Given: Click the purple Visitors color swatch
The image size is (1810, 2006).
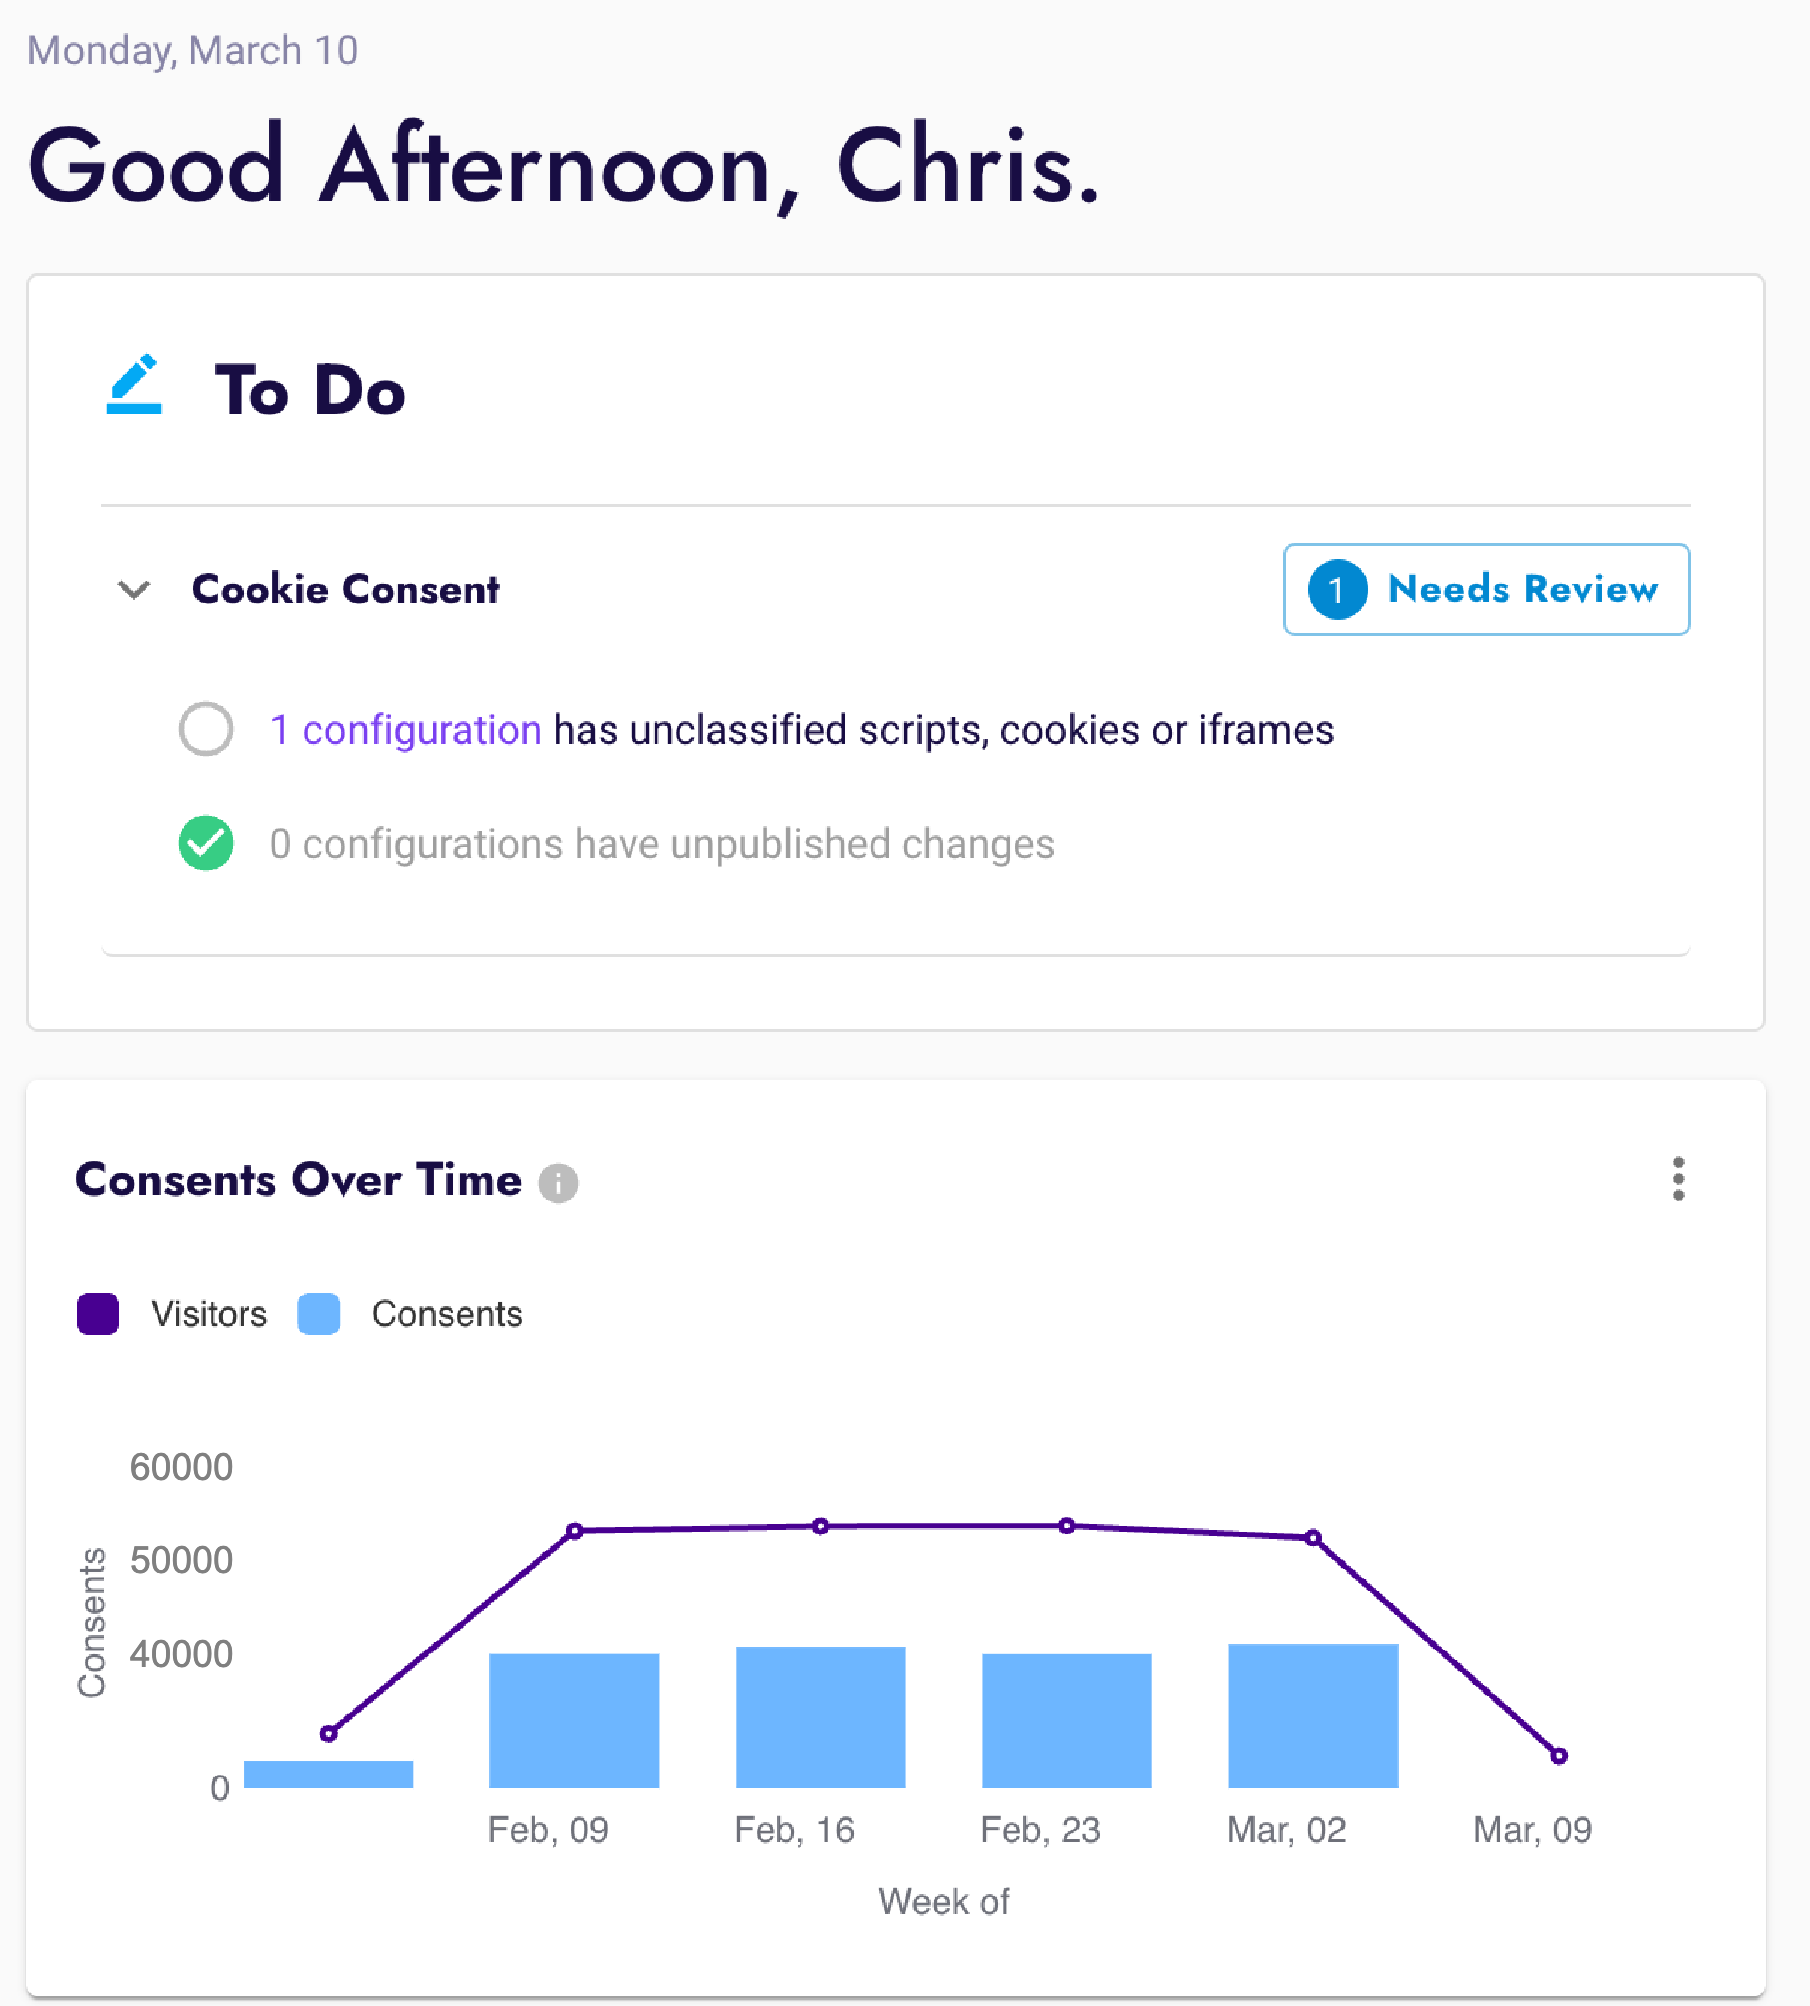Looking at the screenshot, I should pyautogui.click(x=98, y=1314).
